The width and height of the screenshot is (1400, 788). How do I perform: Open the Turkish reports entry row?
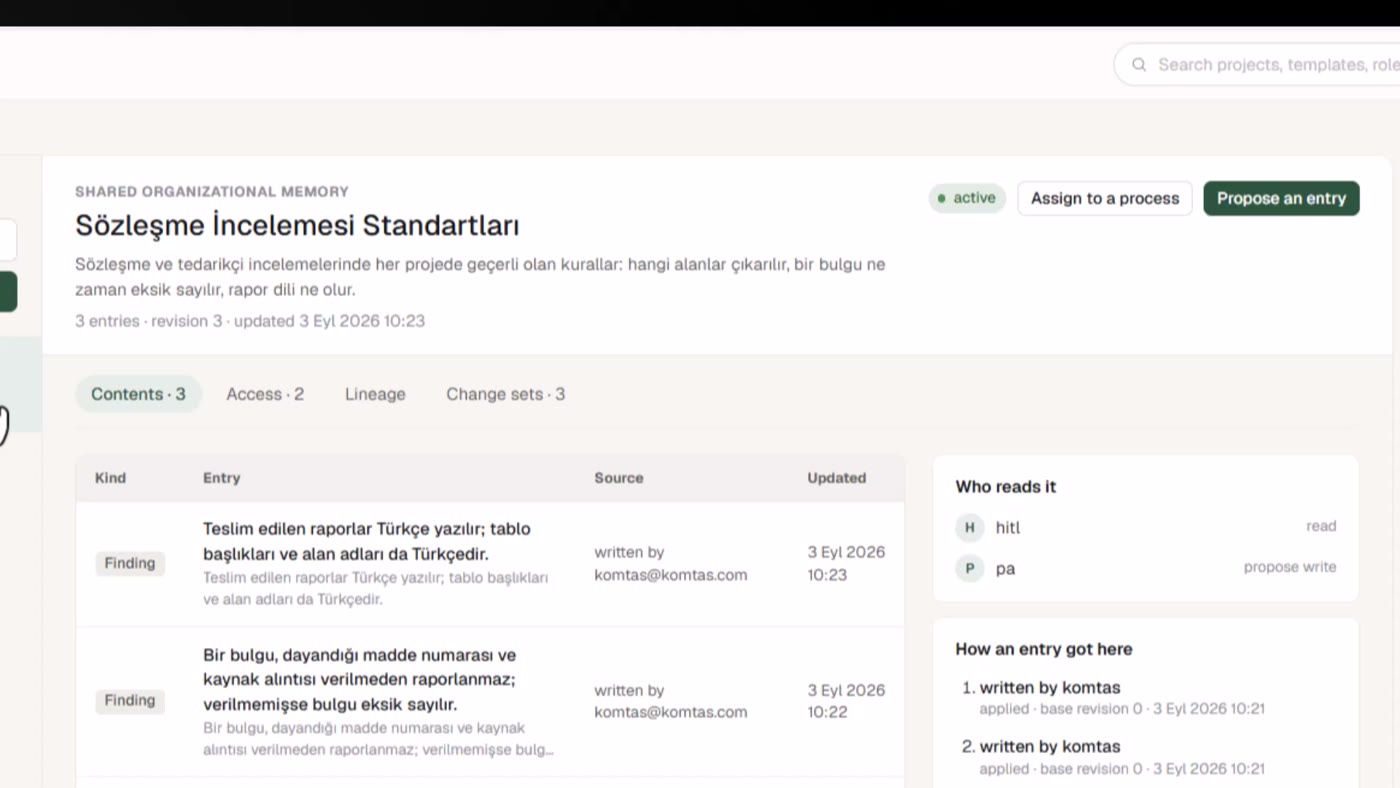(490, 564)
